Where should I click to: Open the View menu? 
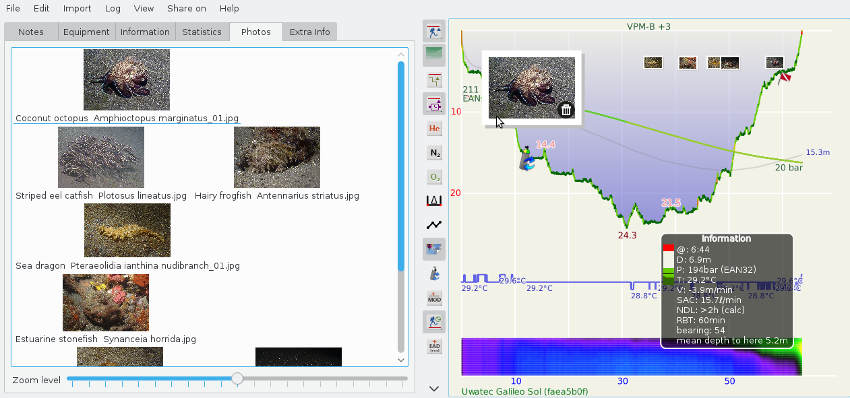coord(144,9)
